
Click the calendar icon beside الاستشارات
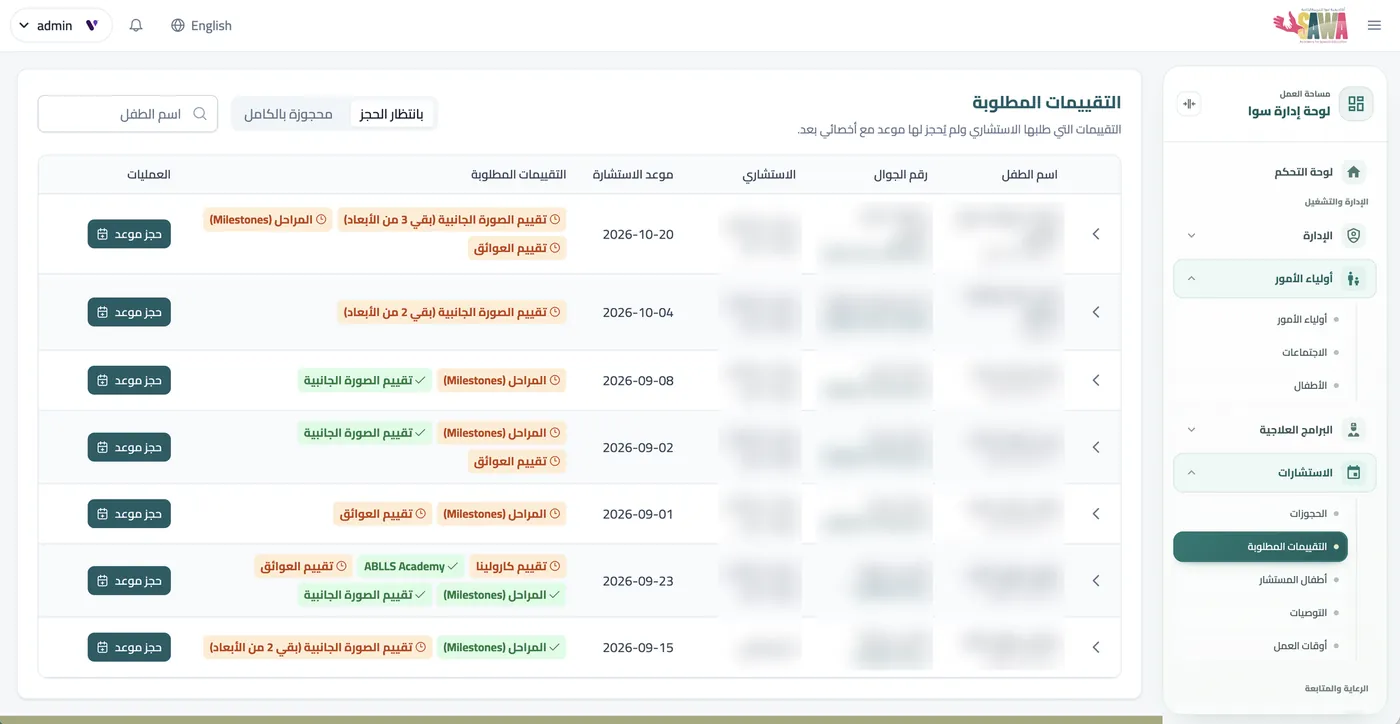click(1354, 473)
